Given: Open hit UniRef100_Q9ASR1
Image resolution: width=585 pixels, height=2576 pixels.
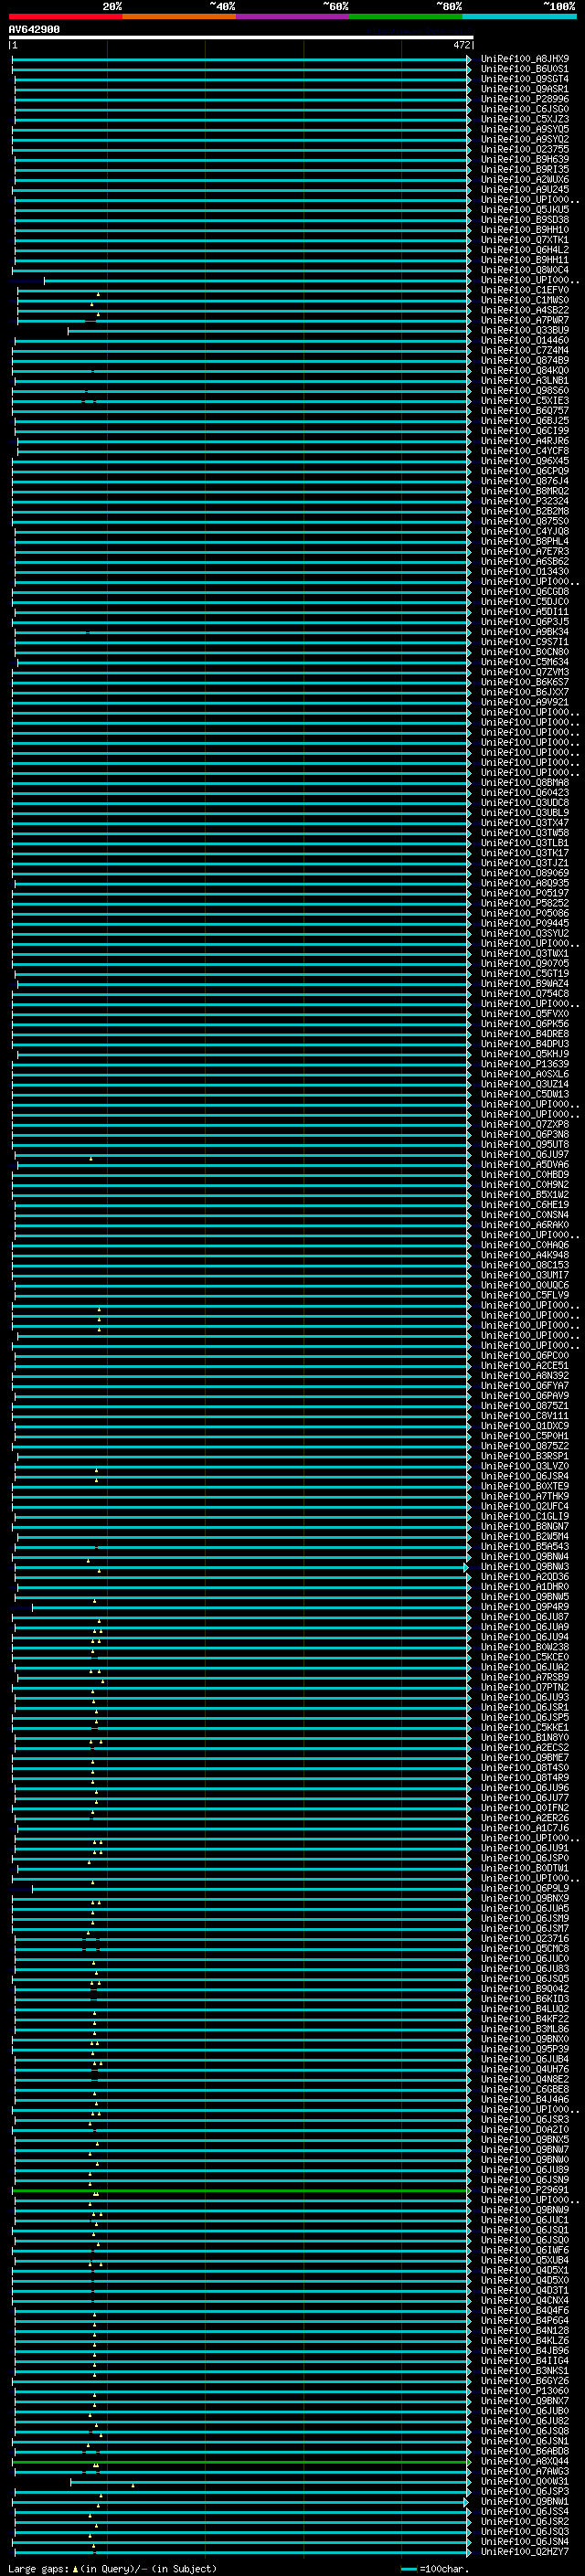Looking at the screenshot, I should click(x=524, y=89).
